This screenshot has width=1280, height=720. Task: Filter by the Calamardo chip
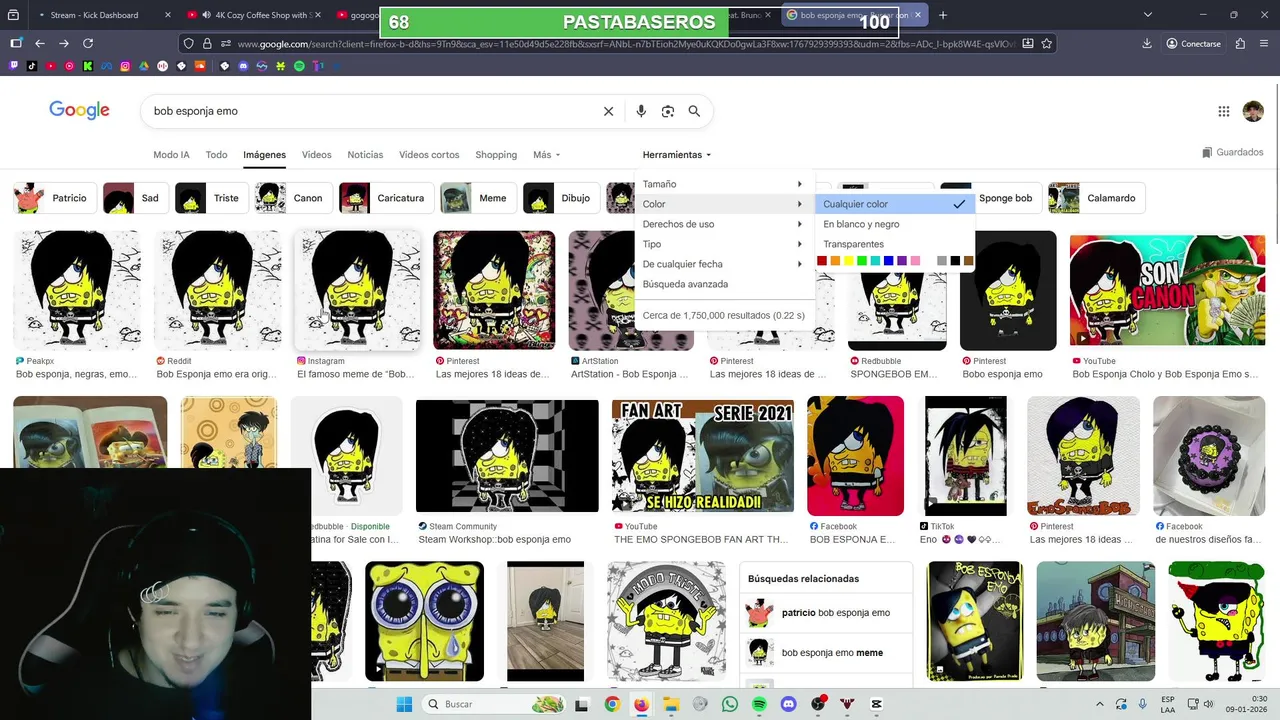1097,198
